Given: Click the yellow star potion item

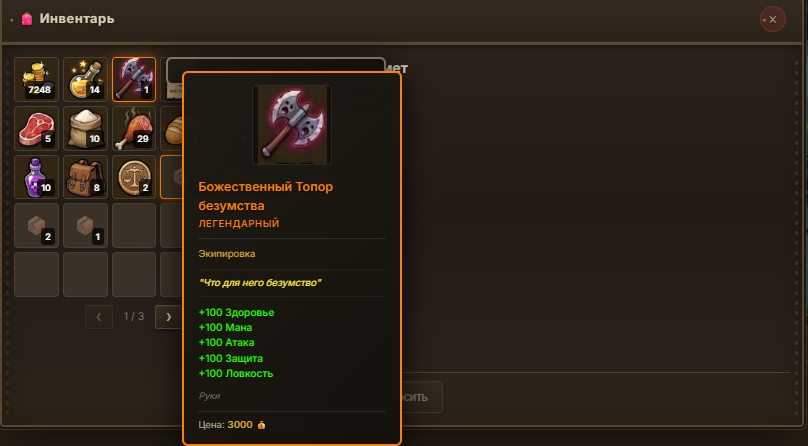Looking at the screenshot, I should coord(86,79).
